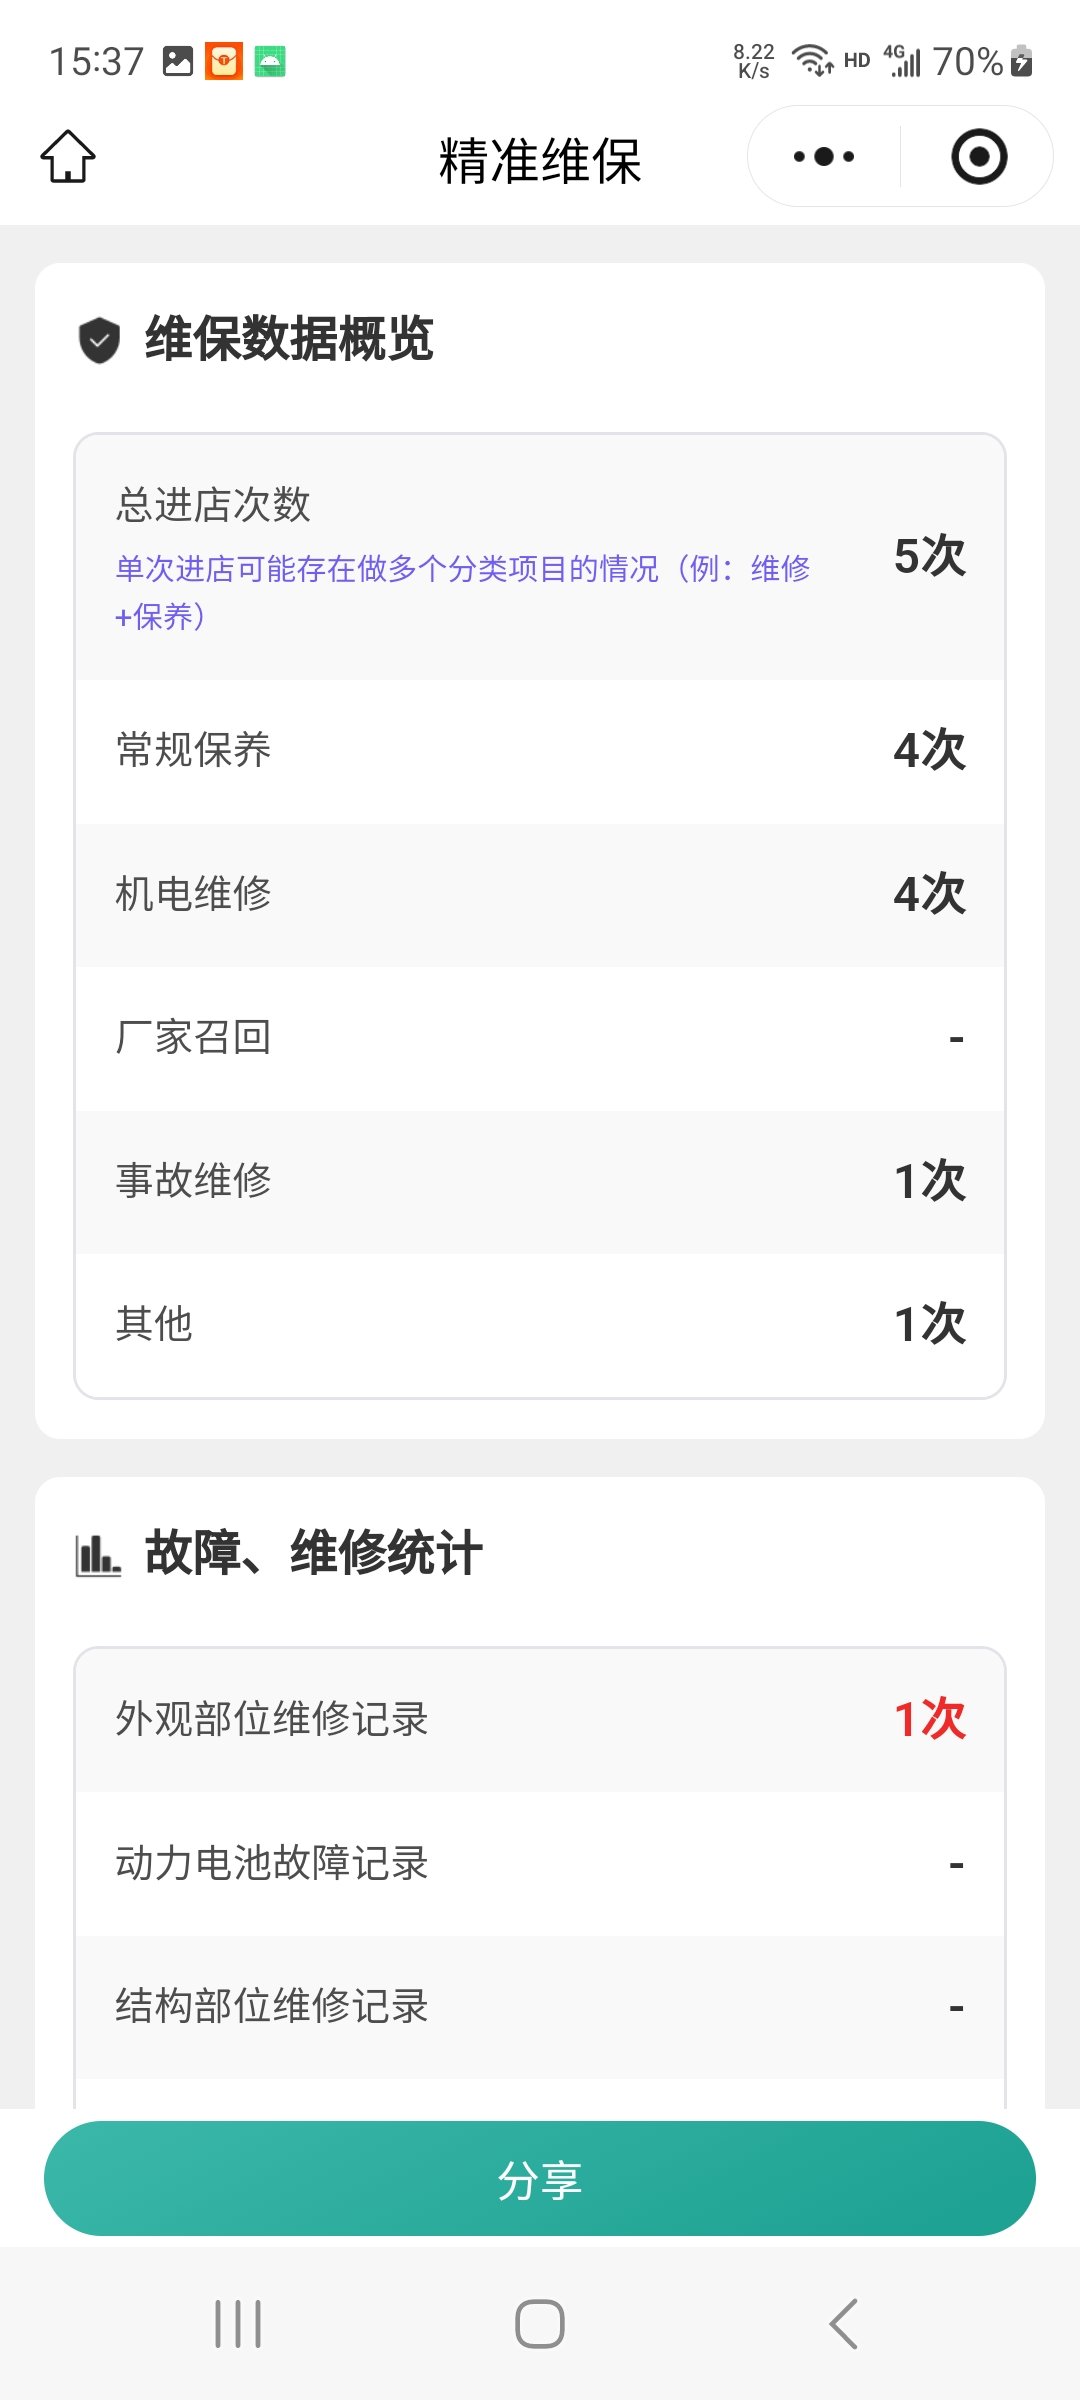Image resolution: width=1080 pixels, height=2400 pixels.
Task: Select the 动力电池故障记录 row
Action: click(x=540, y=1864)
